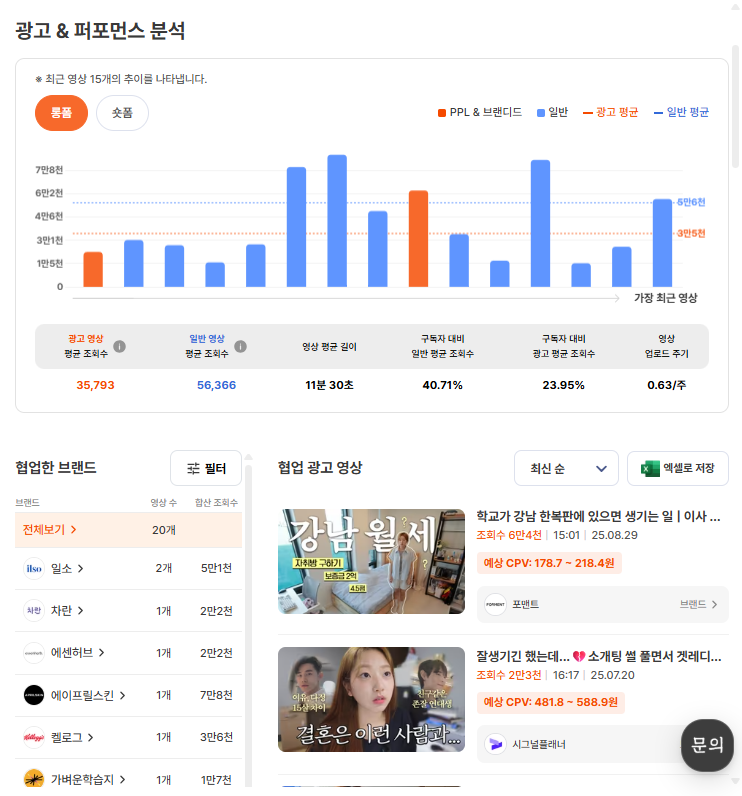
Task: Open the 강남 월세 video thumbnail
Action: pyautogui.click(x=371, y=561)
